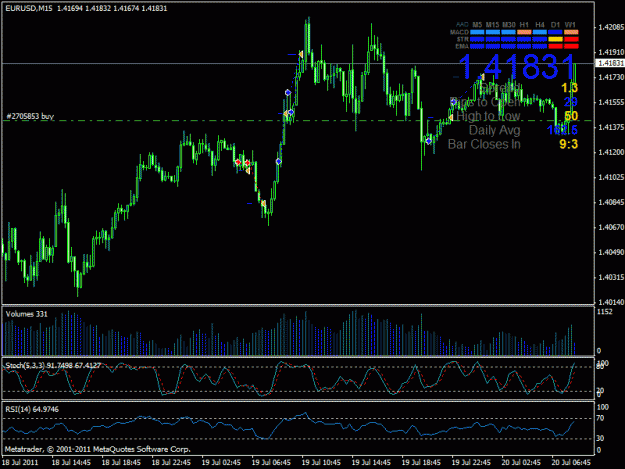Click the MACD row label in signal grid
Screen dimensions: 625x469
pos(459,32)
